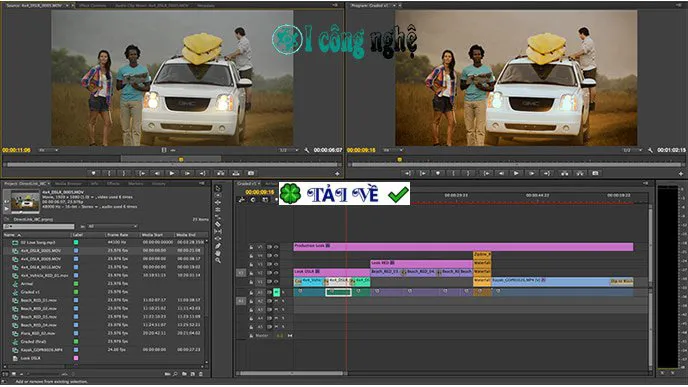Switch to Audio Clip Mixer tab
688x387 pixels.
(x=151, y=6)
